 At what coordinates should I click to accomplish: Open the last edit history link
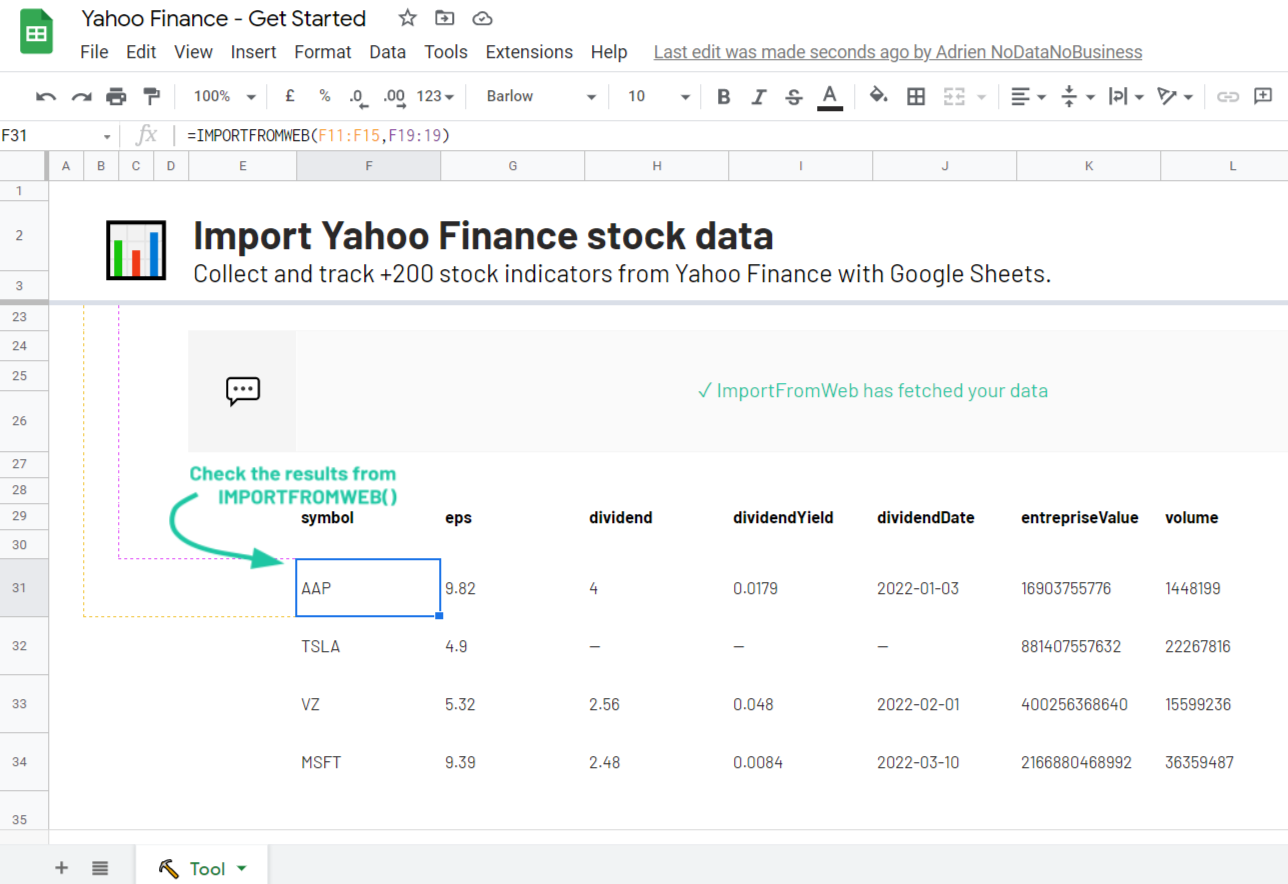(x=898, y=52)
